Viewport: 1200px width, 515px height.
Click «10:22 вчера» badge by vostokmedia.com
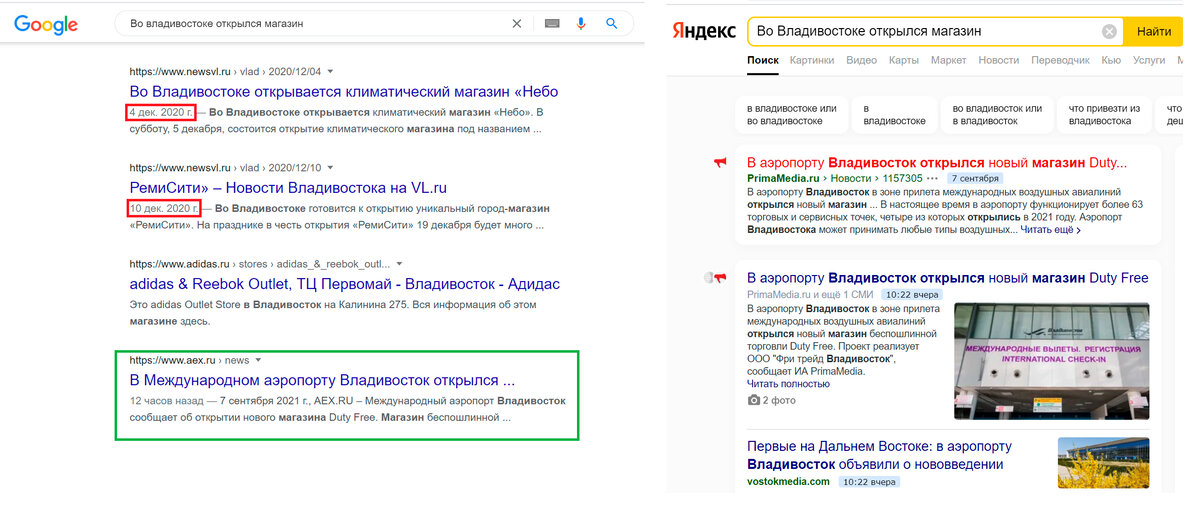pyautogui.click(x=868, y=481)
